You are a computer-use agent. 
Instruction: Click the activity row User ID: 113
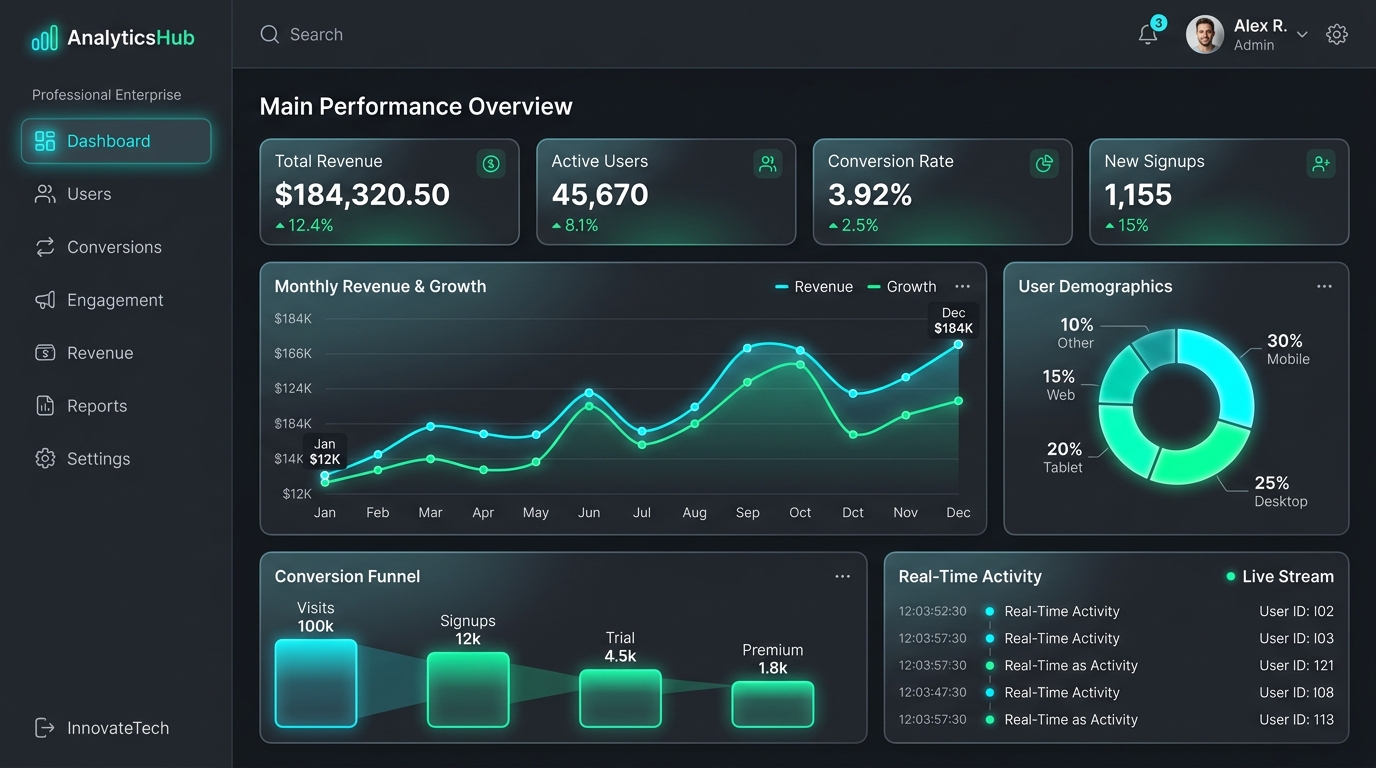click(1116, 719)
